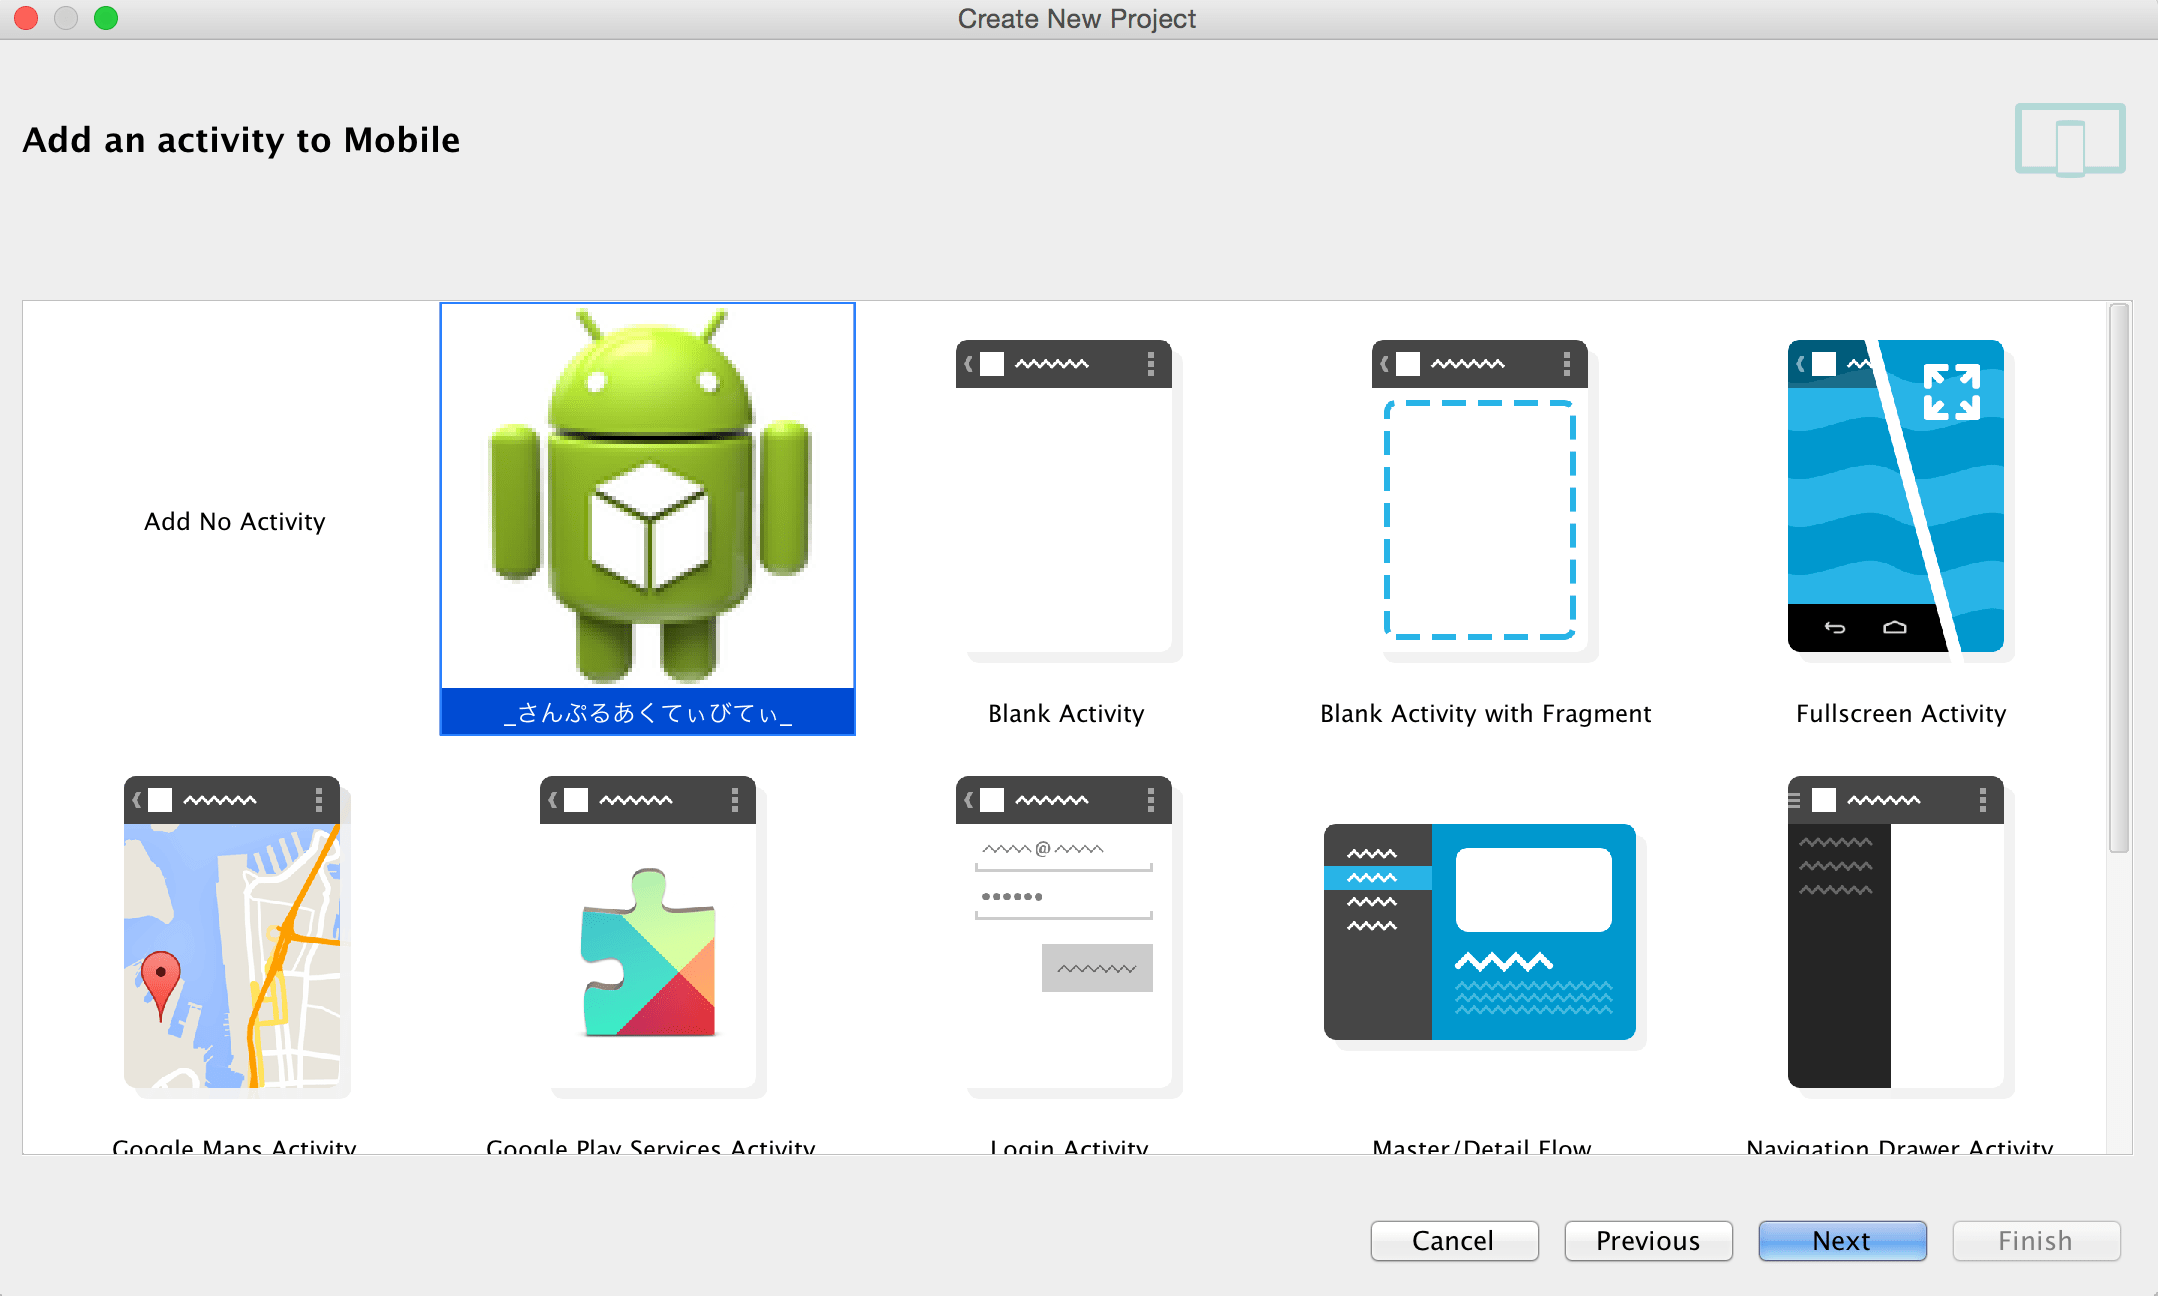Click the Next button
Viewport: 2158px width, 1296px height.
click(x=1842, y=1240)
